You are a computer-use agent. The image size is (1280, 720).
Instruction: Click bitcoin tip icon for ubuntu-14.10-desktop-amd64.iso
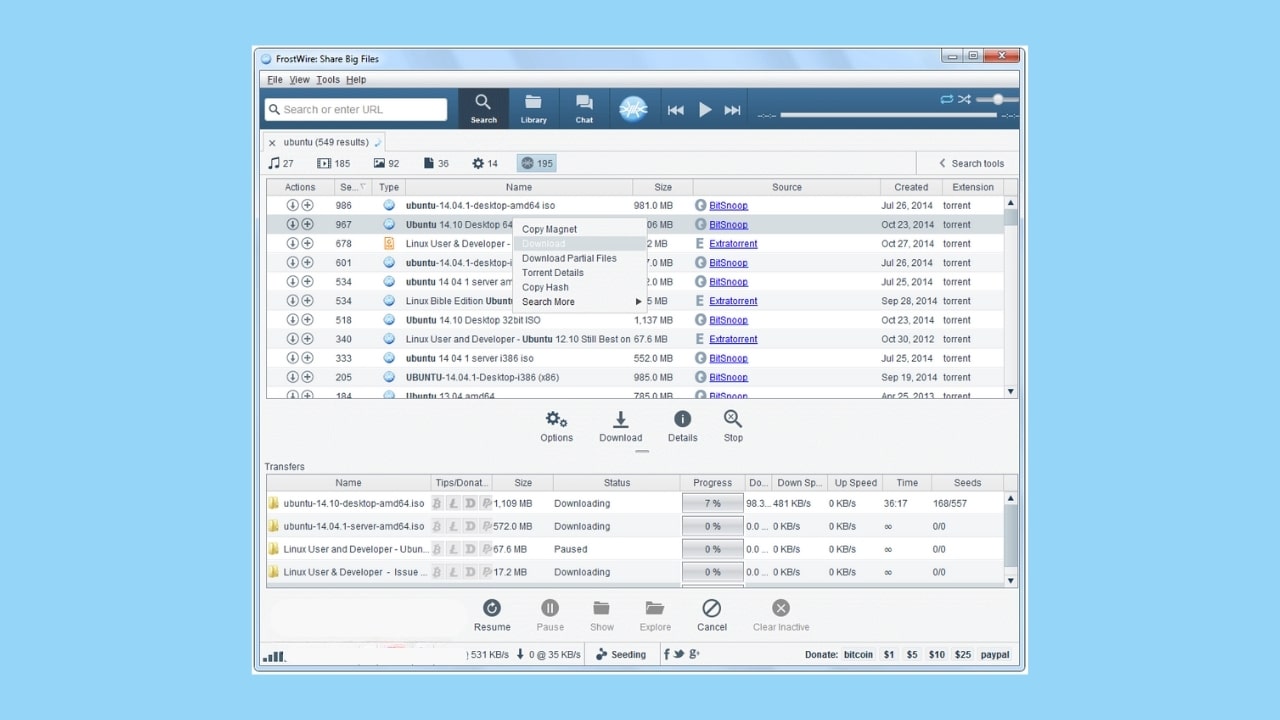pos(437,503)
